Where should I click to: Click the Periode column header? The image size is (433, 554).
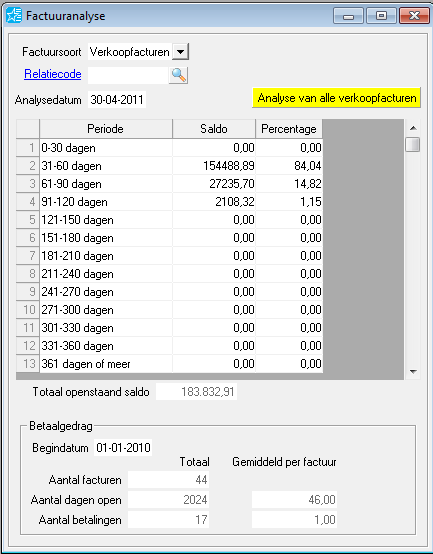coord(106,129)
